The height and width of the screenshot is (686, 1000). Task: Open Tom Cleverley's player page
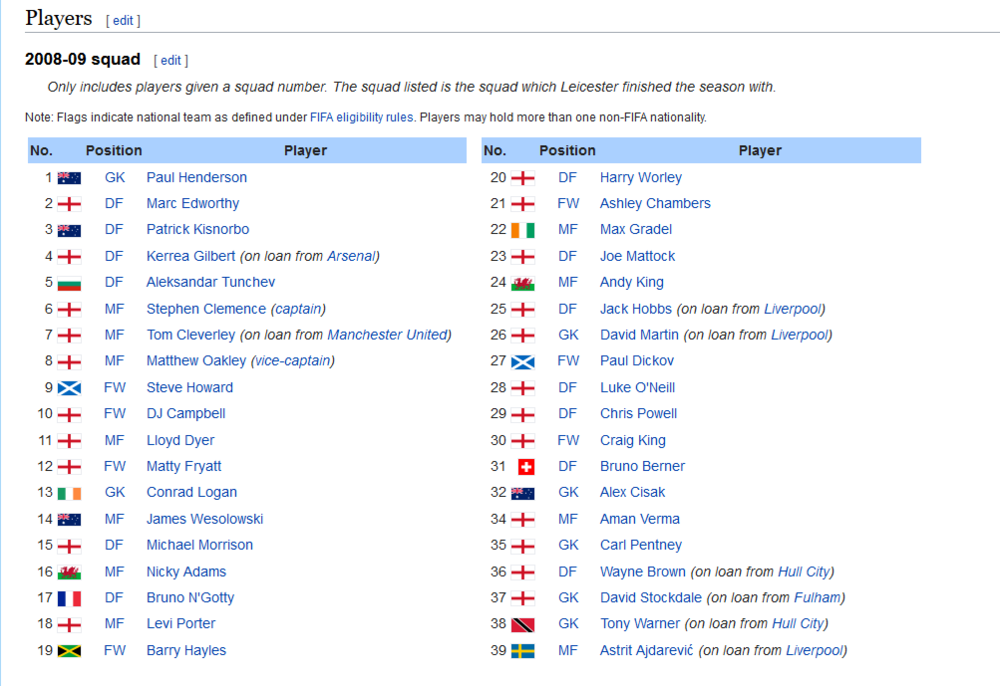point(191,335)
